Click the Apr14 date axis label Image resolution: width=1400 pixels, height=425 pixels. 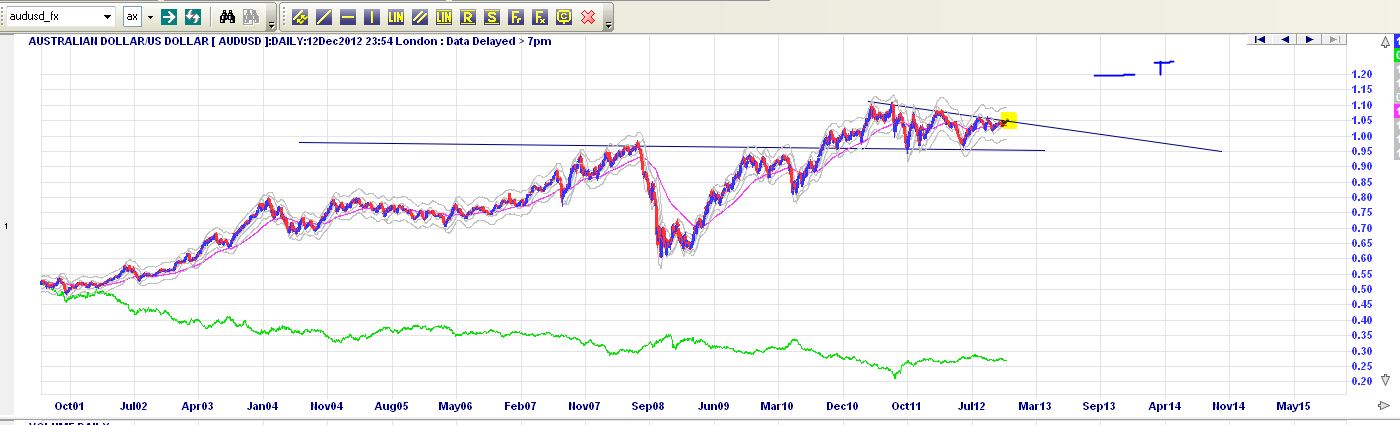[1164, 407]
